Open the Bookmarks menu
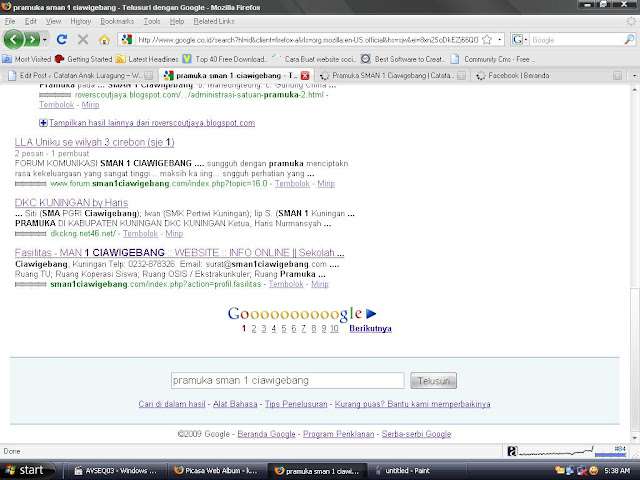The image size is (640, 480). (x=117, y=21)
